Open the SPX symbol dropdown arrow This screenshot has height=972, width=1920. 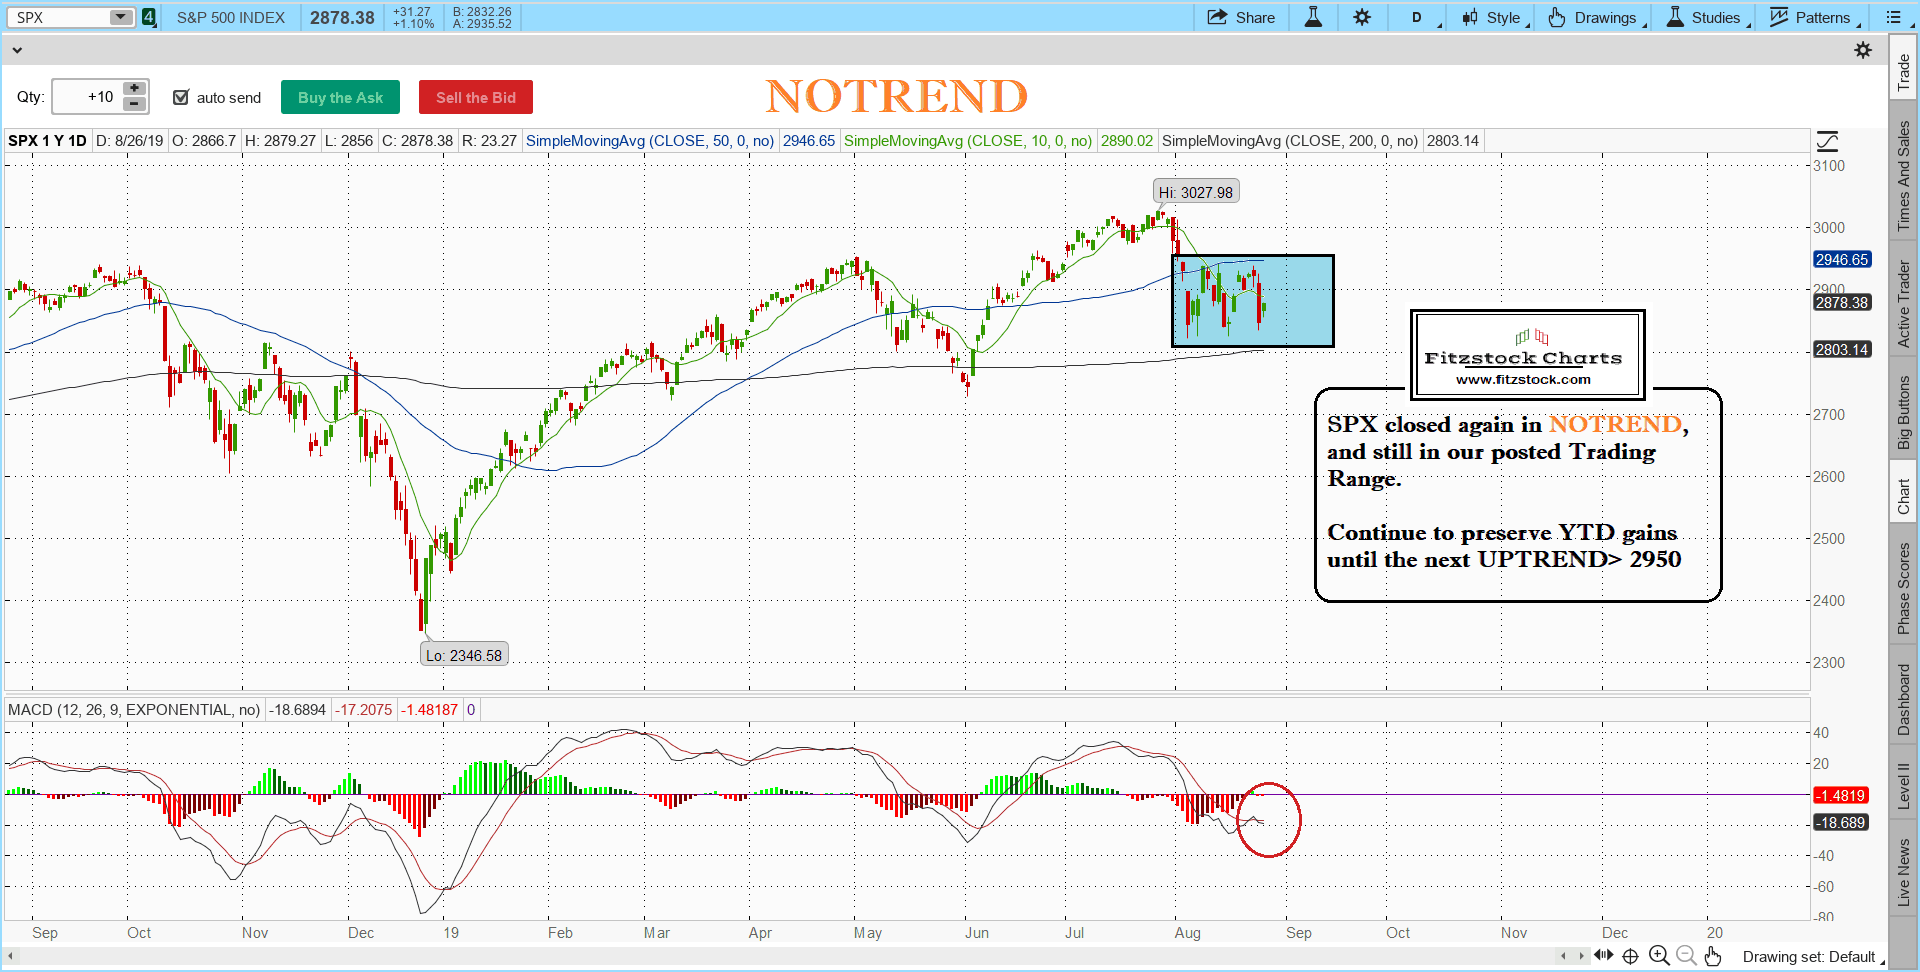[120, 17]
